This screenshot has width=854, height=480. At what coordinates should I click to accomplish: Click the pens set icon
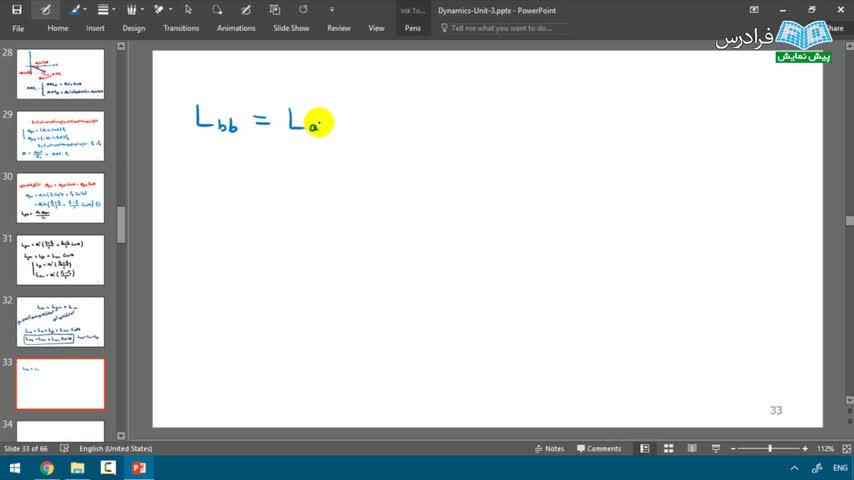132,10
